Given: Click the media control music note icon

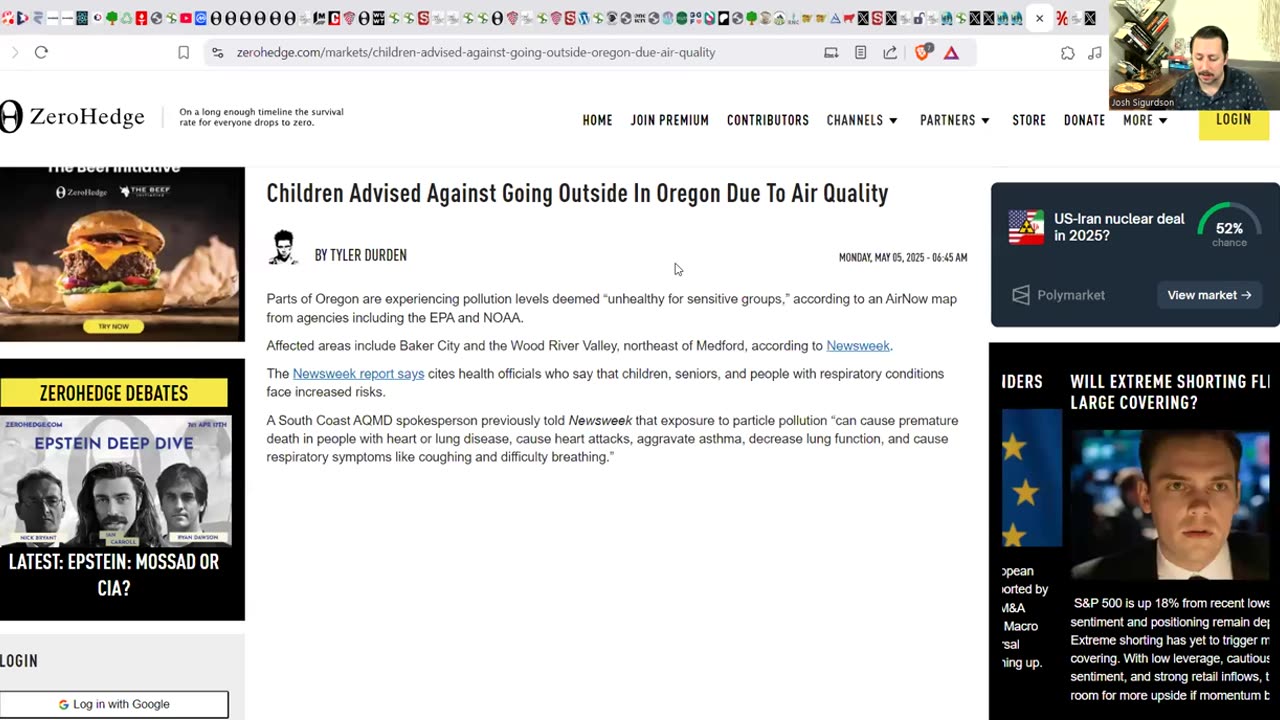Looking at the screenshot, I should 1095,52.
